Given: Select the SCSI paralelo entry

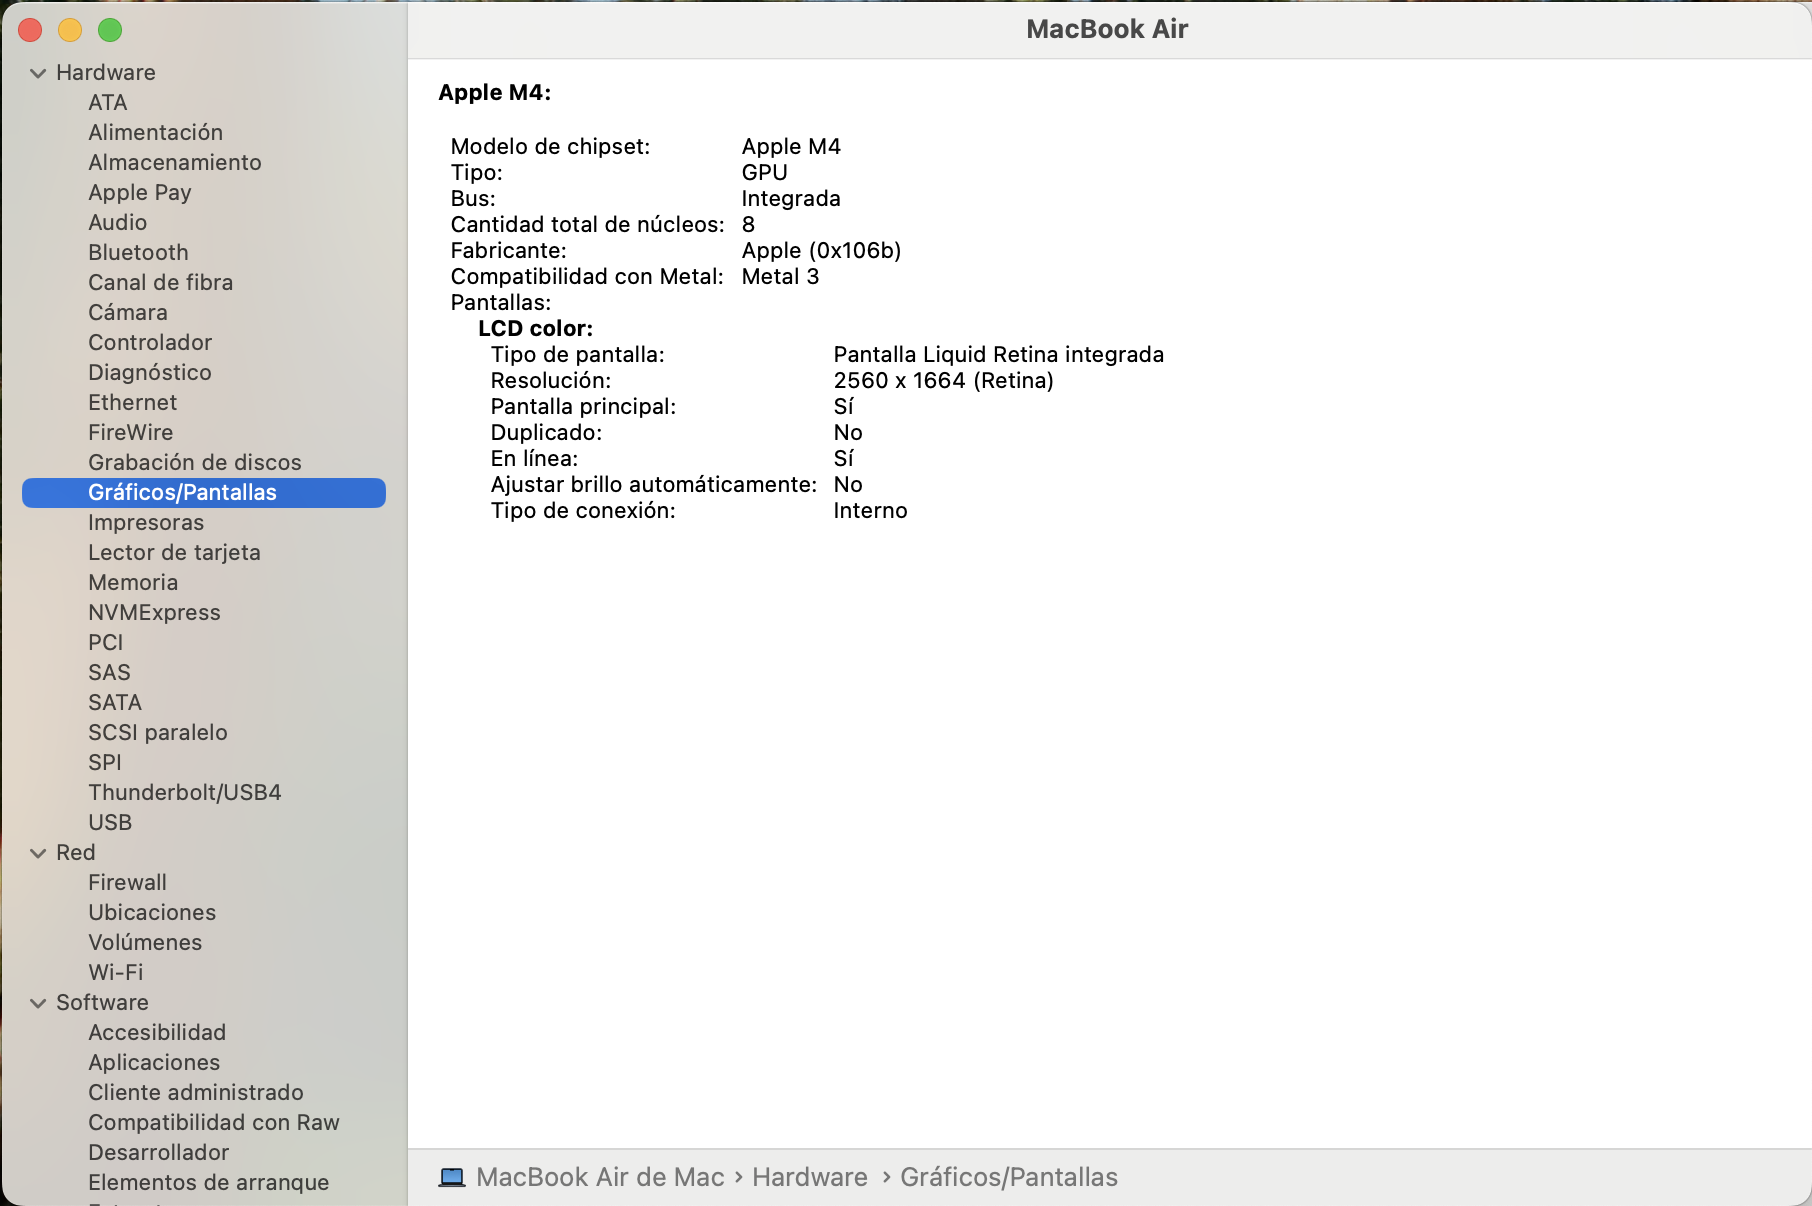Looking at the screenshot, I should (157, 732).
